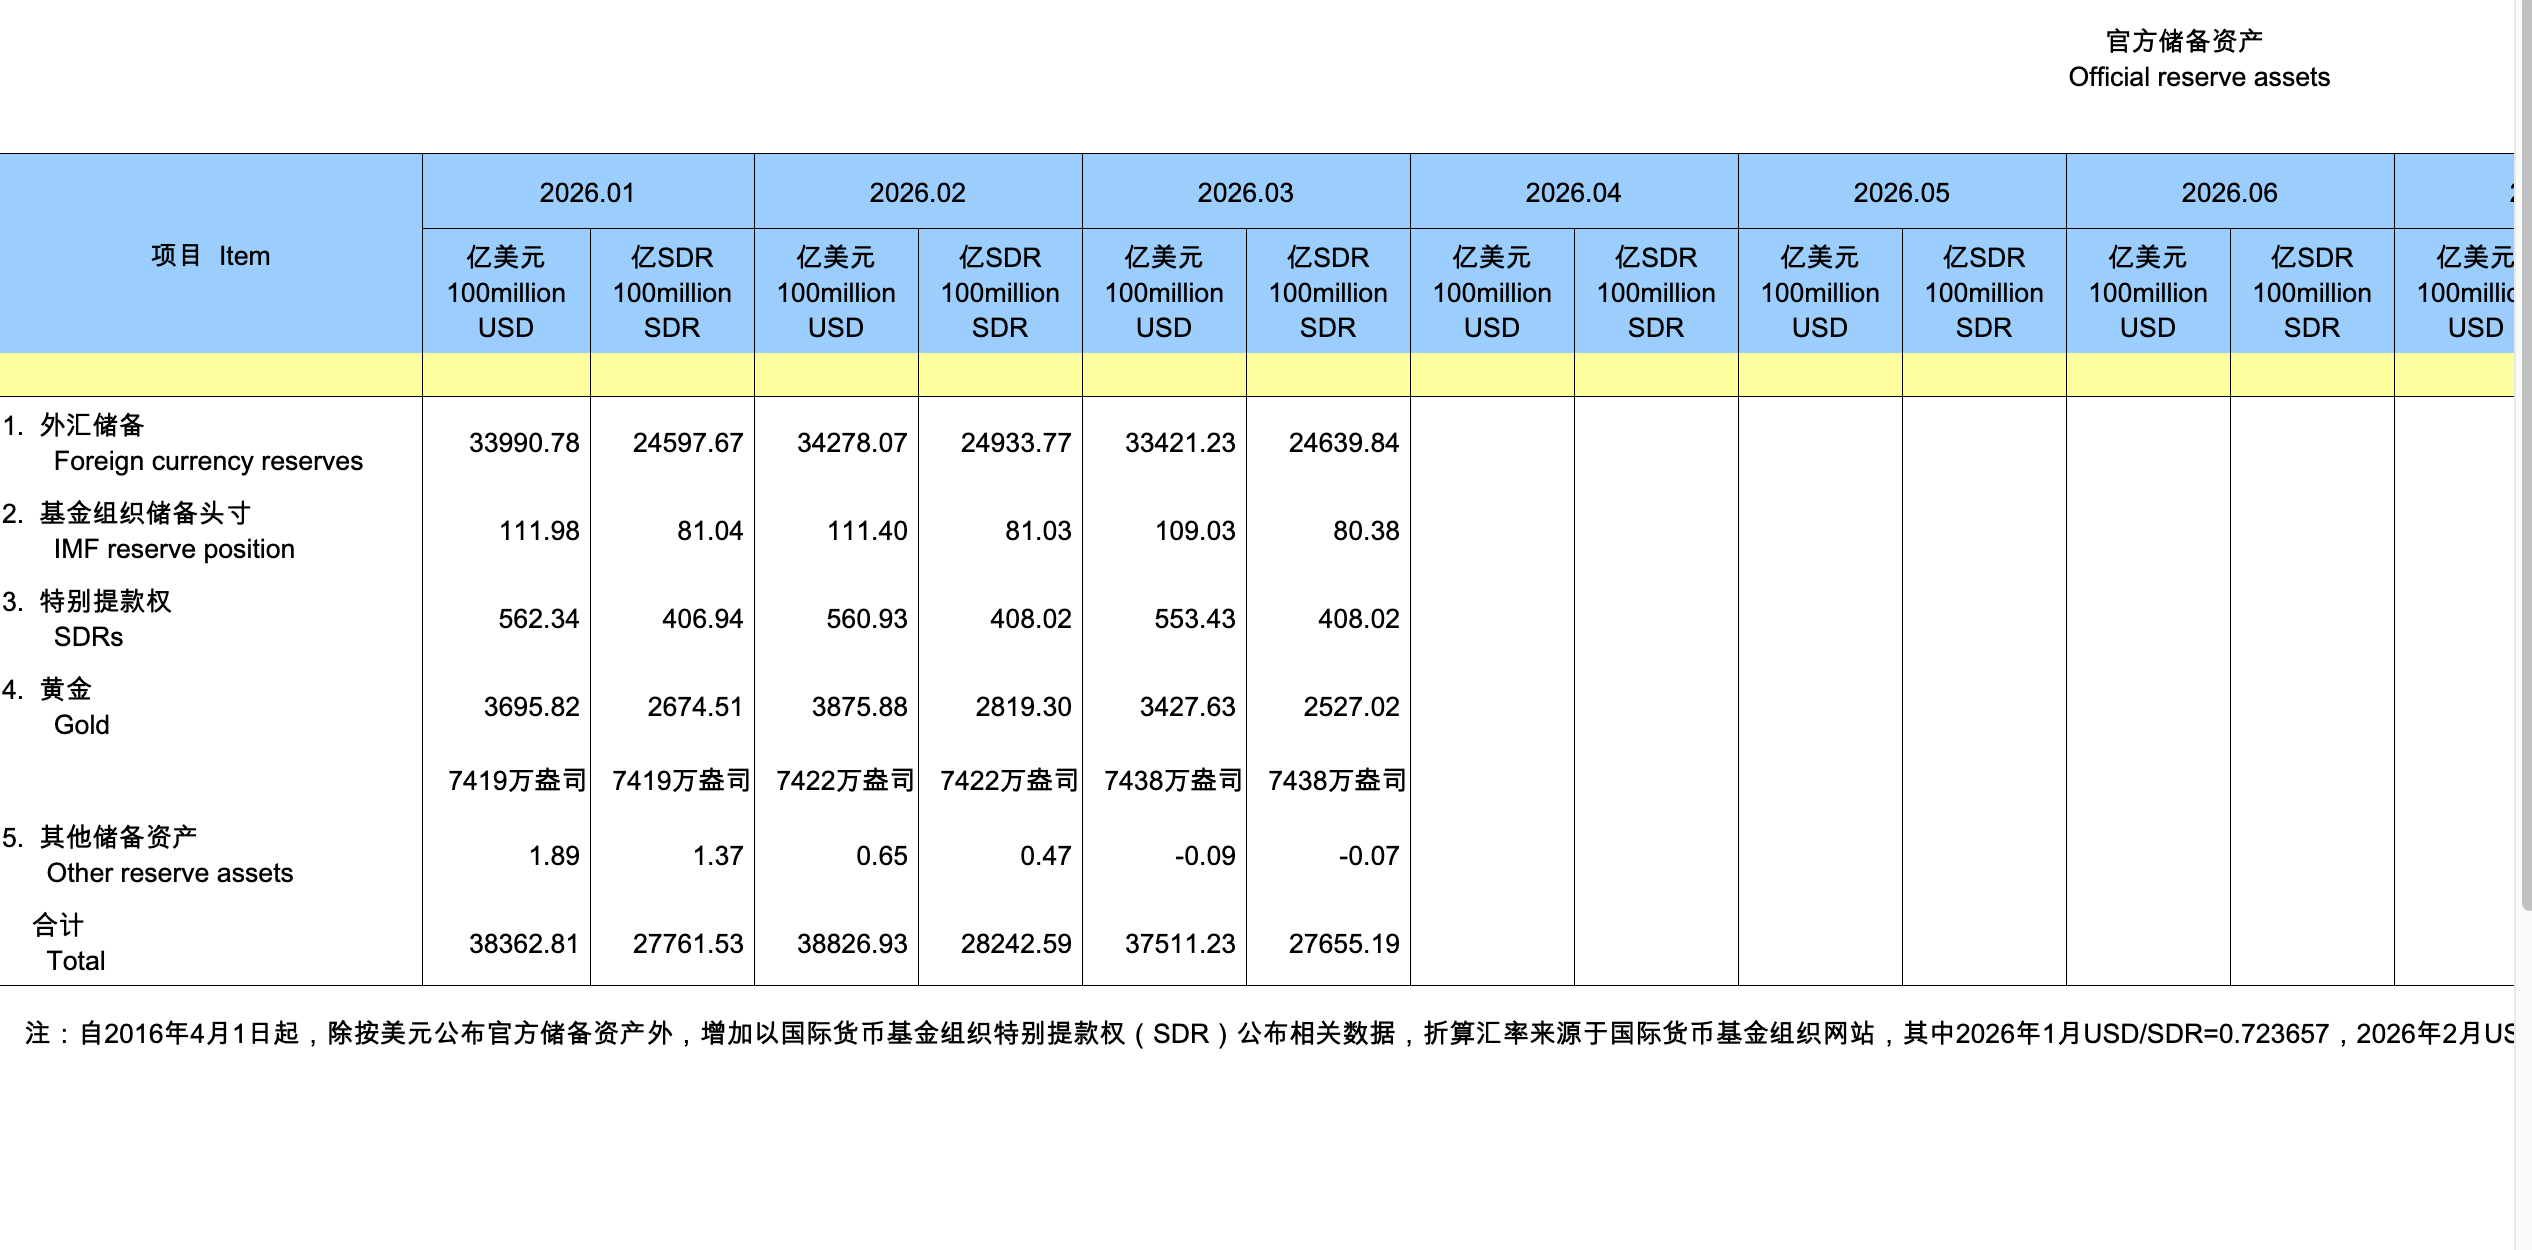
Task: Click the 2026.04 column header
Action: [1573, 192]
